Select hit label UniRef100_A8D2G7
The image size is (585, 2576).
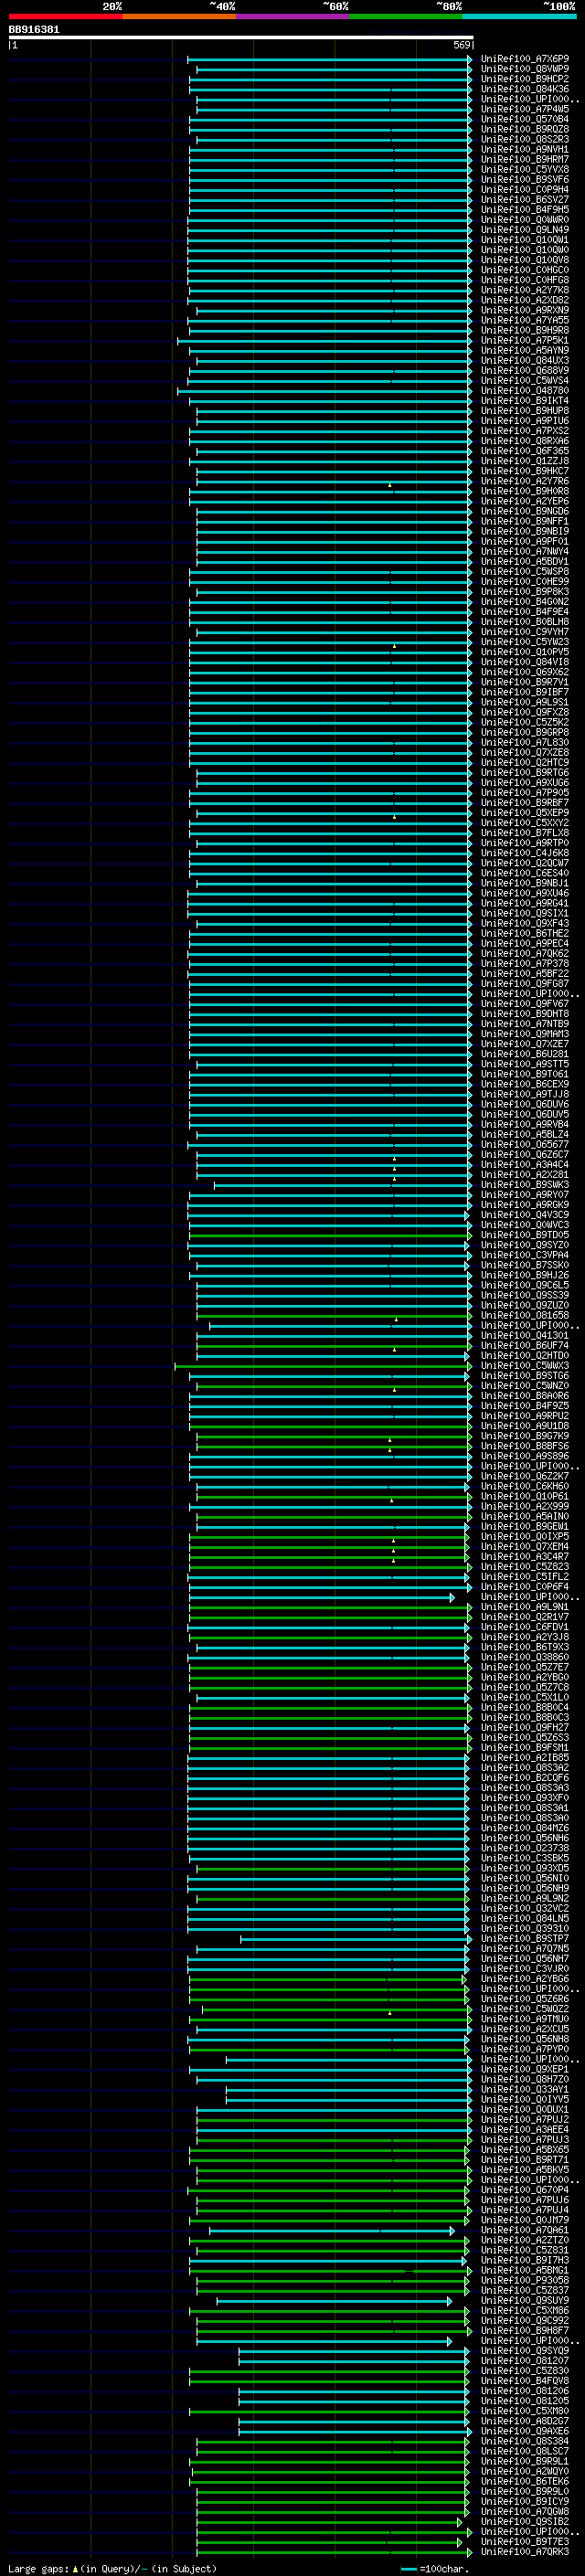coord(525,2421)
